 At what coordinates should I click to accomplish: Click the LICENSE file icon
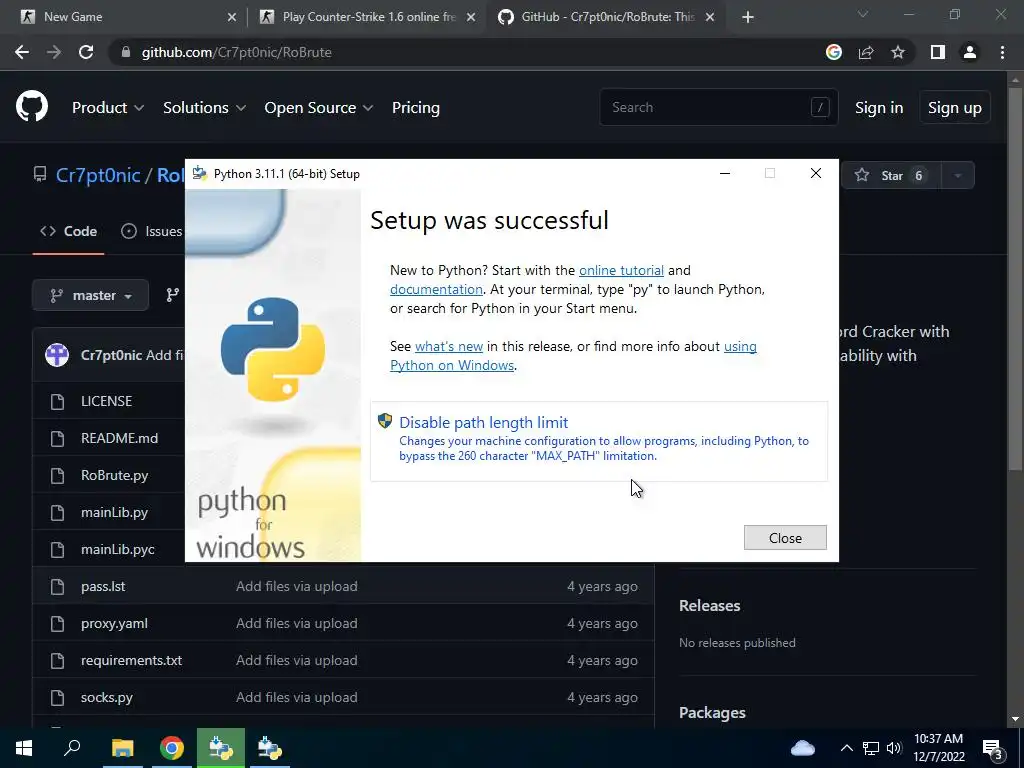(57, 401)
